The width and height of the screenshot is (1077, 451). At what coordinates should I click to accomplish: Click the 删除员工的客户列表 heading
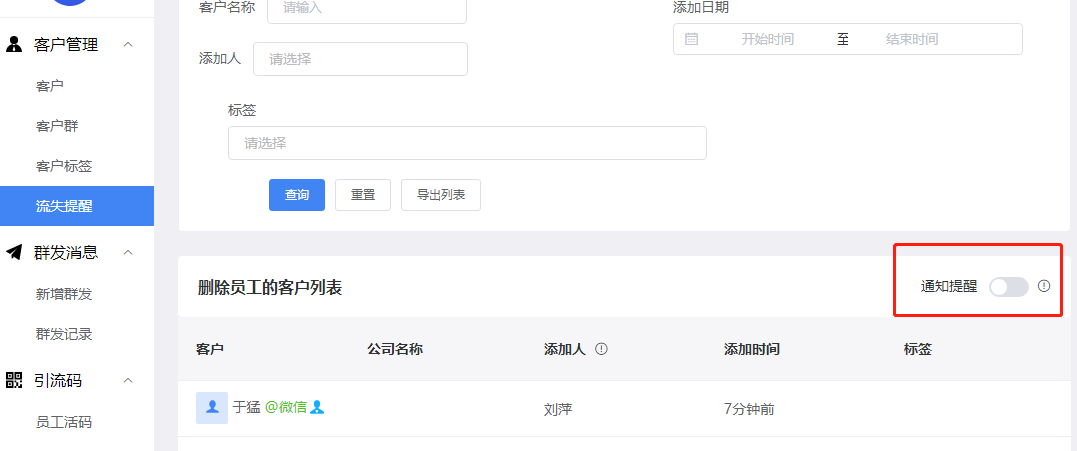[x=269, y=288]
